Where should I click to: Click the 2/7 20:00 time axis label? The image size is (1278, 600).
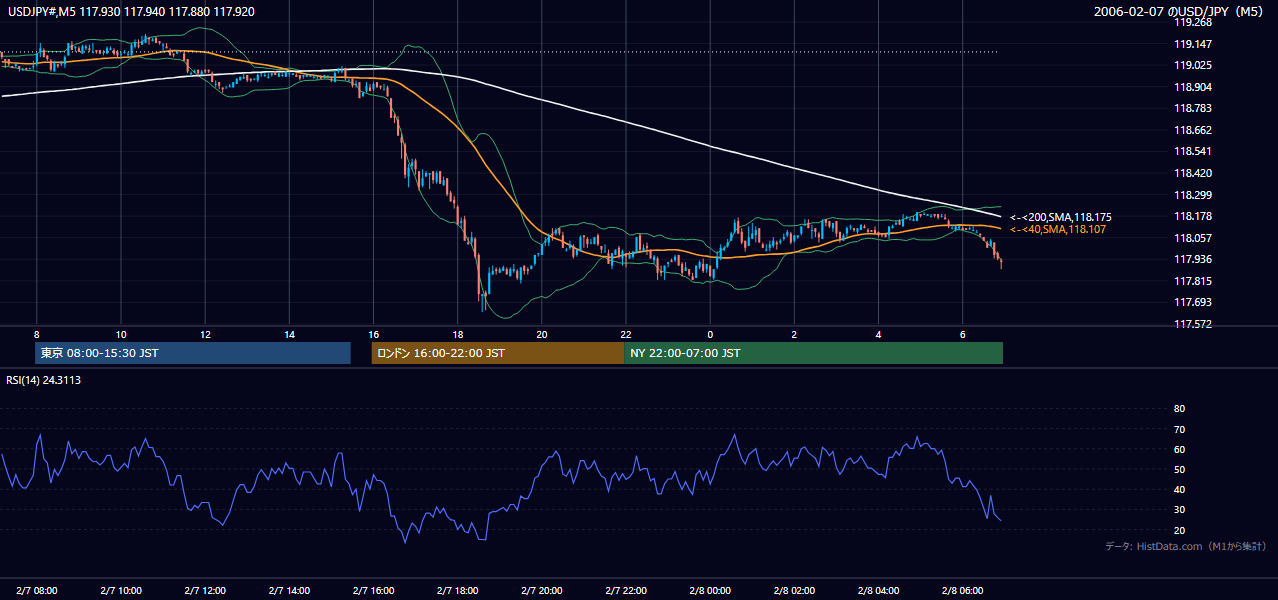[542, 590]
